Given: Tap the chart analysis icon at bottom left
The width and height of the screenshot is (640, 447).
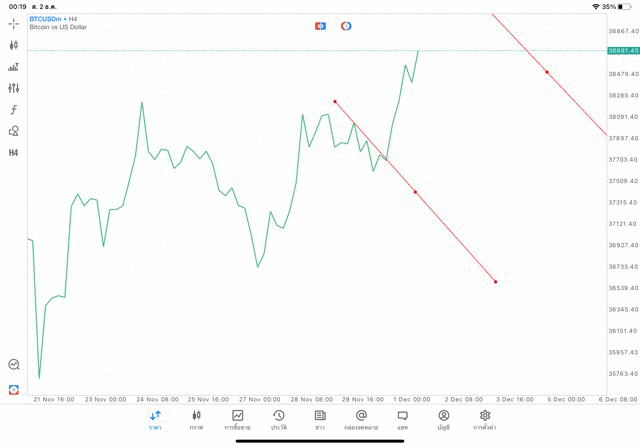Looking at the screenshot, I should (x=14, y=365).
